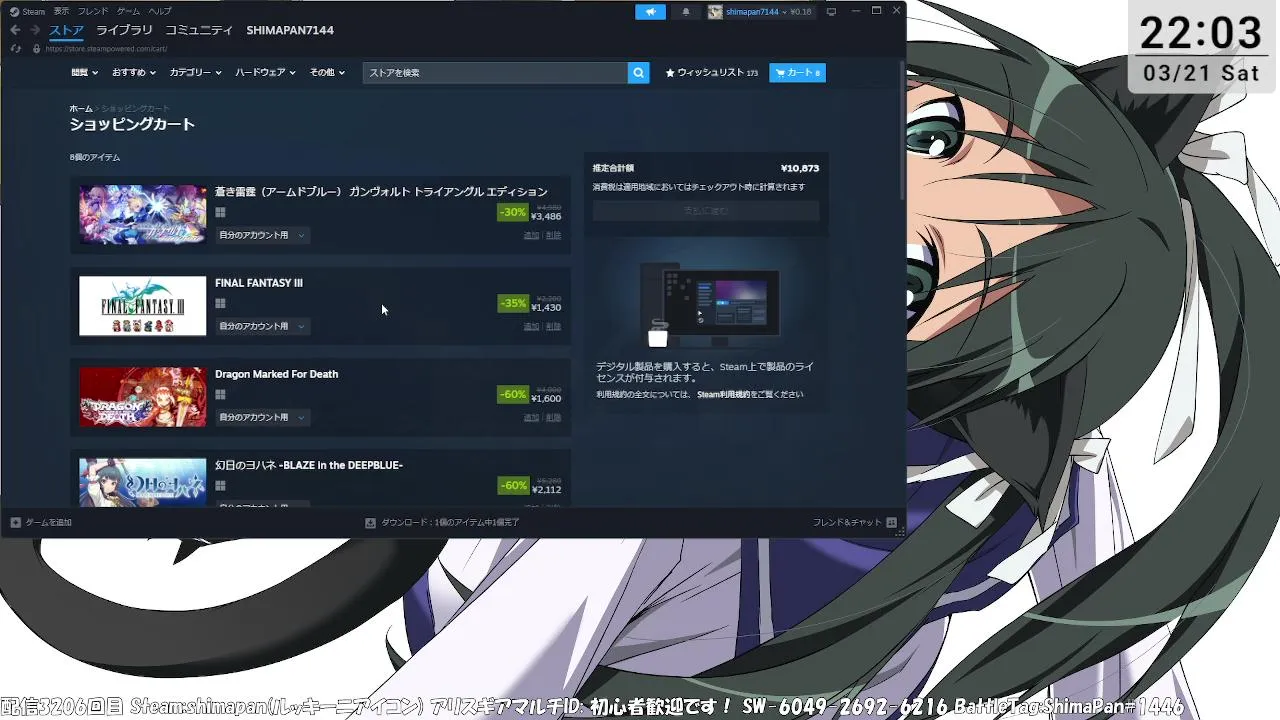This screenshot has width=1280, height=720.
Task: Open the Gunvolt game thumbnail
Action: [x=143, y=214]
